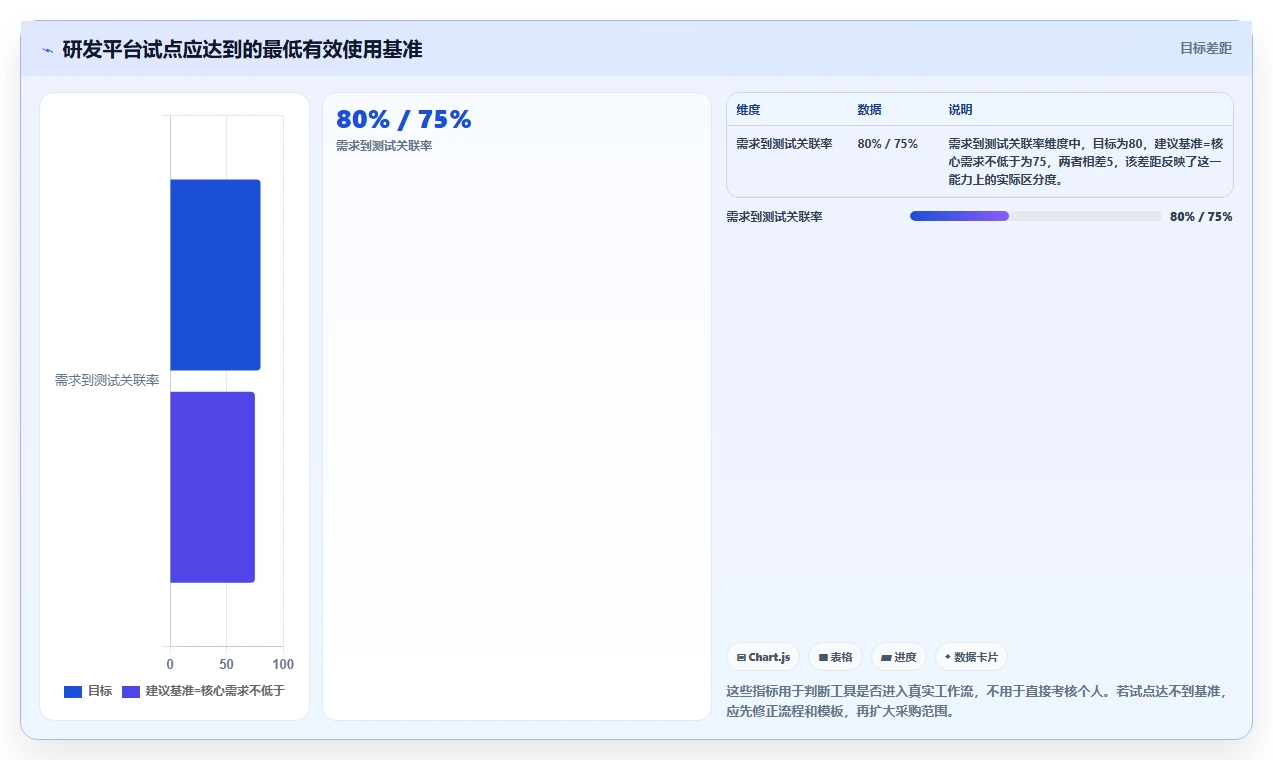Screen dimensions: 1273x760
Task: Click the footer note about 这些指标
Action: click(976, 701)
